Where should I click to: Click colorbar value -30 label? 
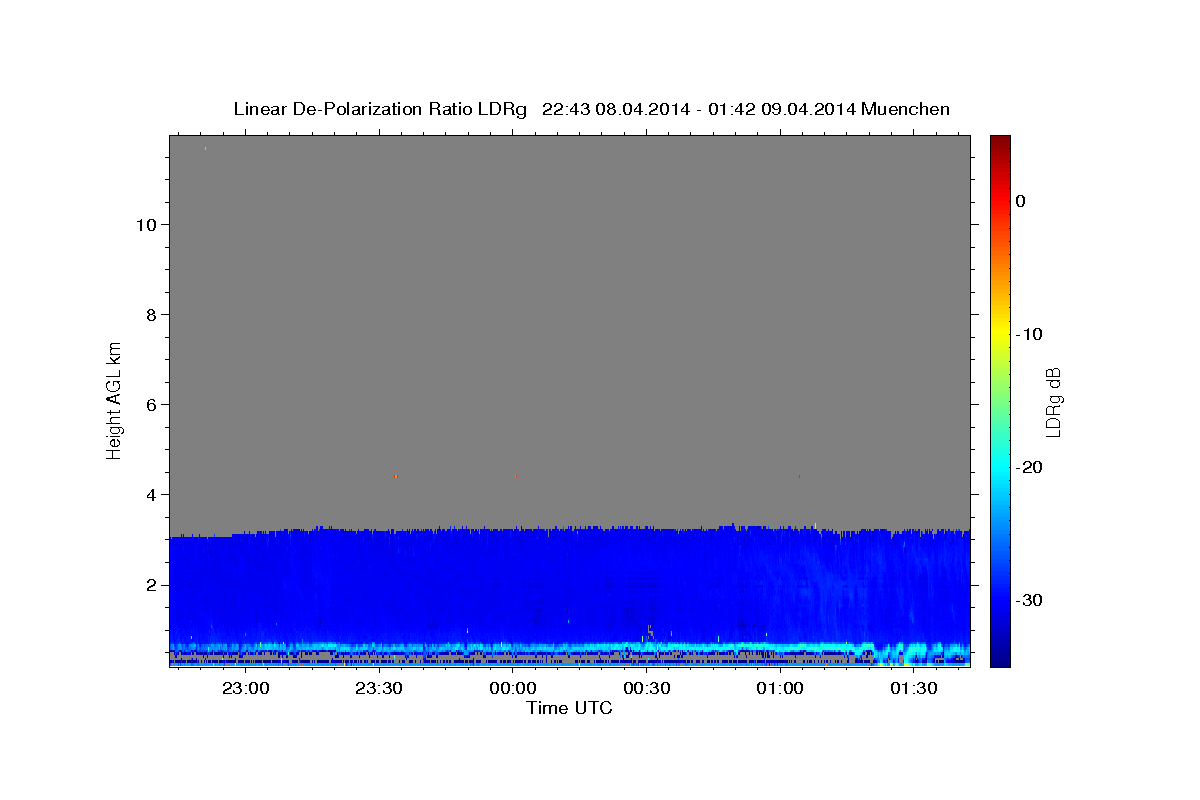pos(1030,600)
